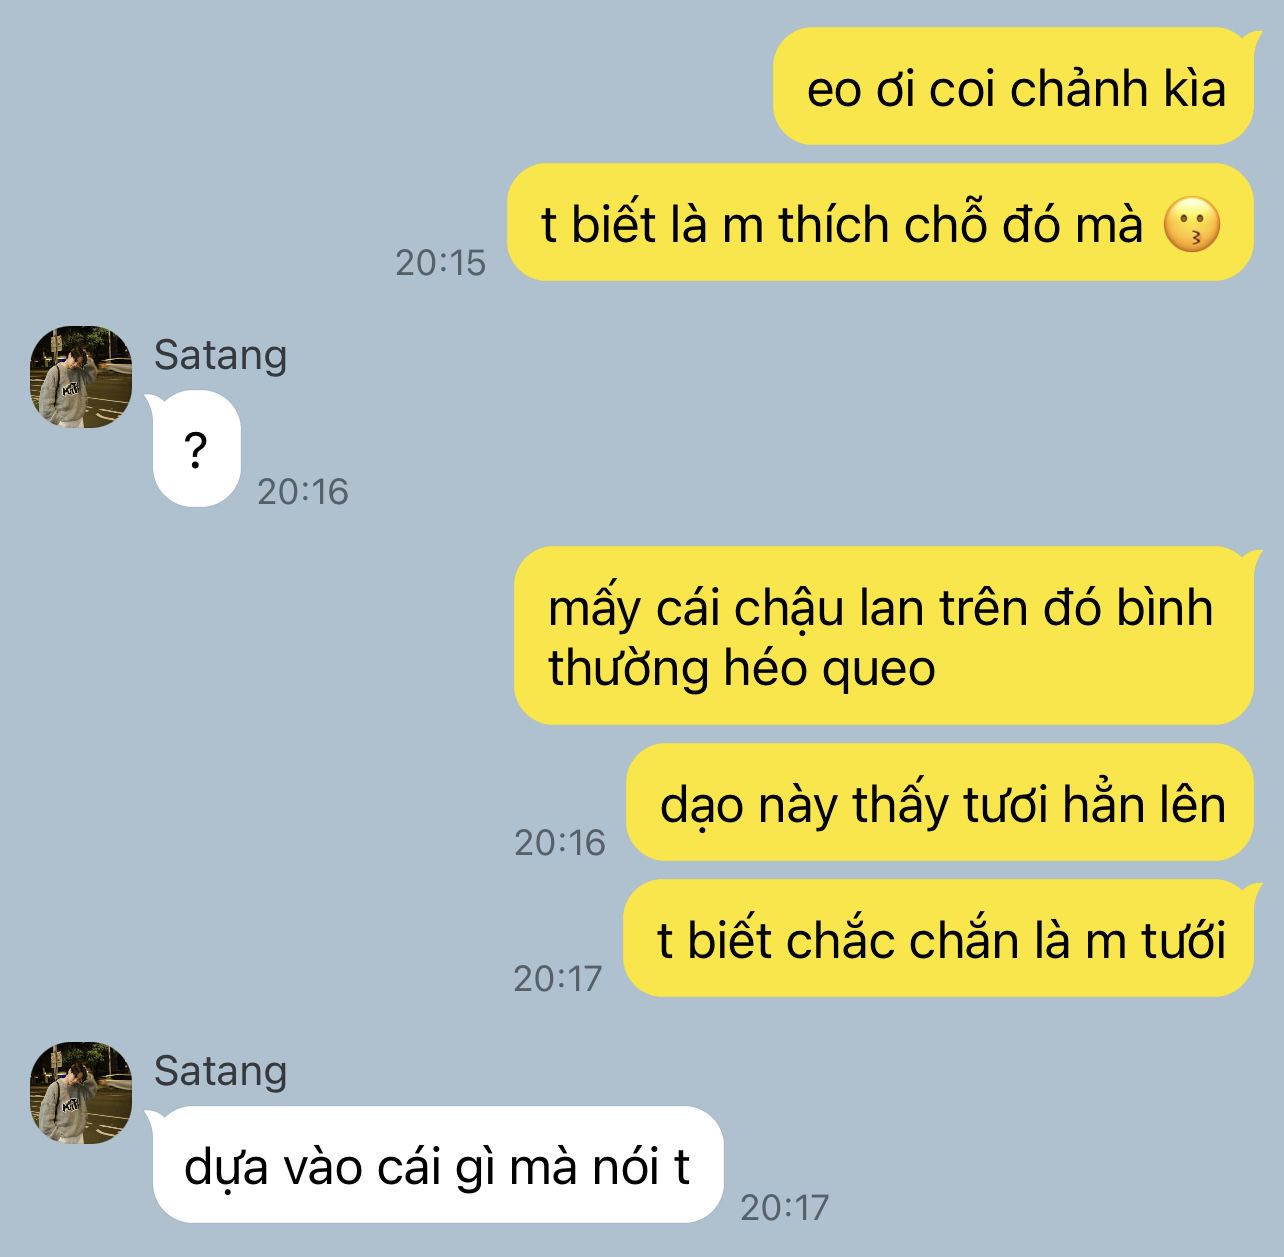Click the 20:15 timestamp
Image resolution: width=1284 pixels, height=1257 pixels.
tap(440, 263)
